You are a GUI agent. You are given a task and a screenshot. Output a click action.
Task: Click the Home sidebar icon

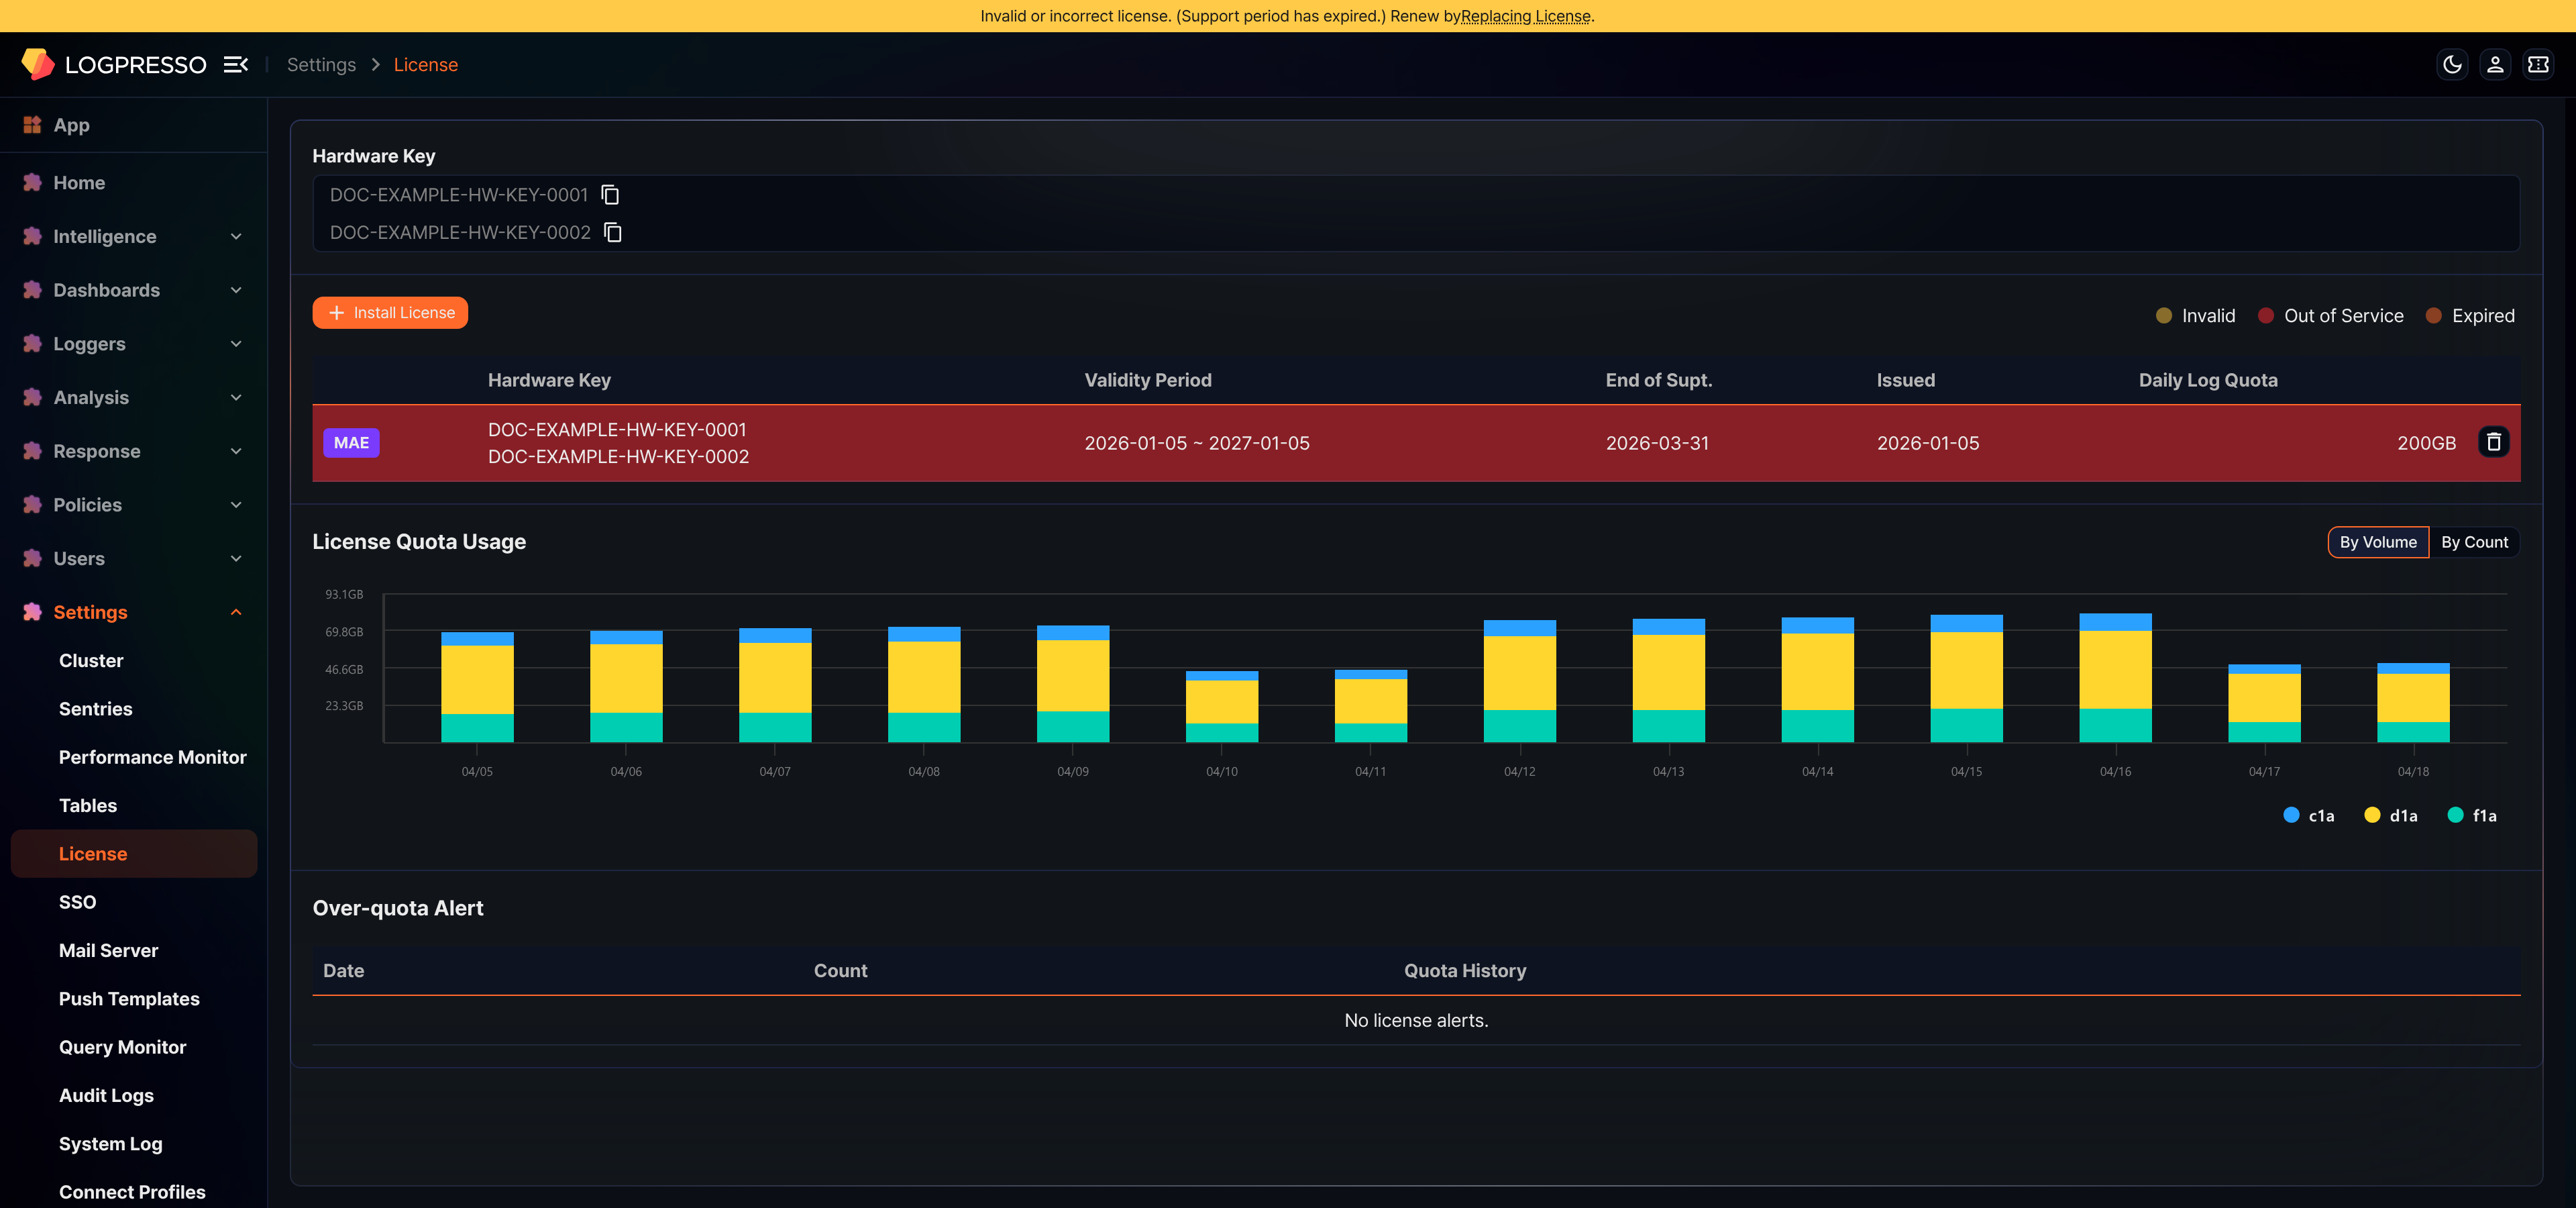coord(32,183)
